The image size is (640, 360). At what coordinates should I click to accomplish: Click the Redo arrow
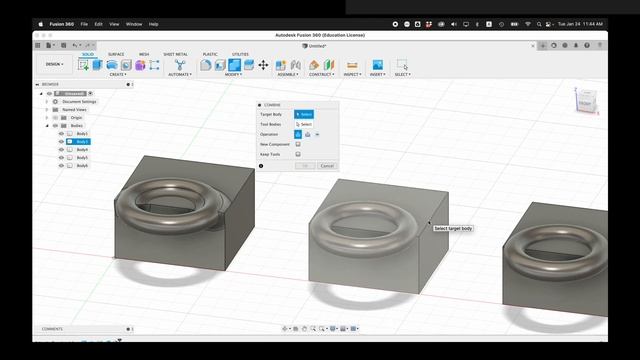tap(87, 45)
